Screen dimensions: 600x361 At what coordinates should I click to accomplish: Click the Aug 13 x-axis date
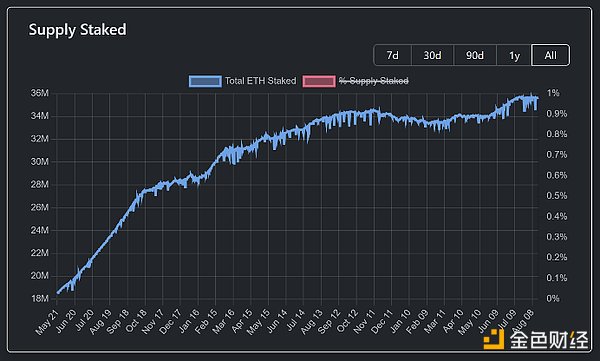pos(311,322)
